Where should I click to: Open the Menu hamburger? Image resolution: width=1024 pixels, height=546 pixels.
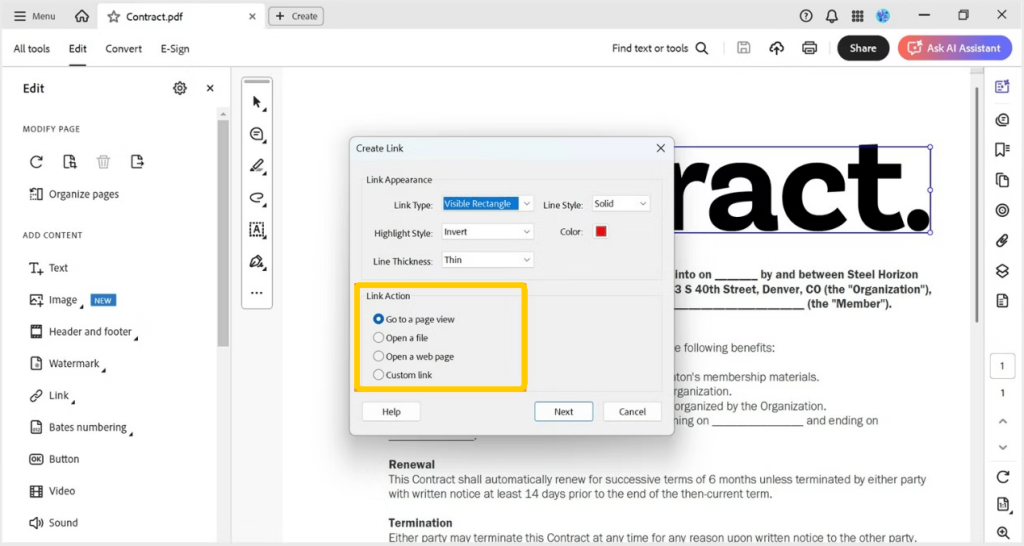(35, 16)
